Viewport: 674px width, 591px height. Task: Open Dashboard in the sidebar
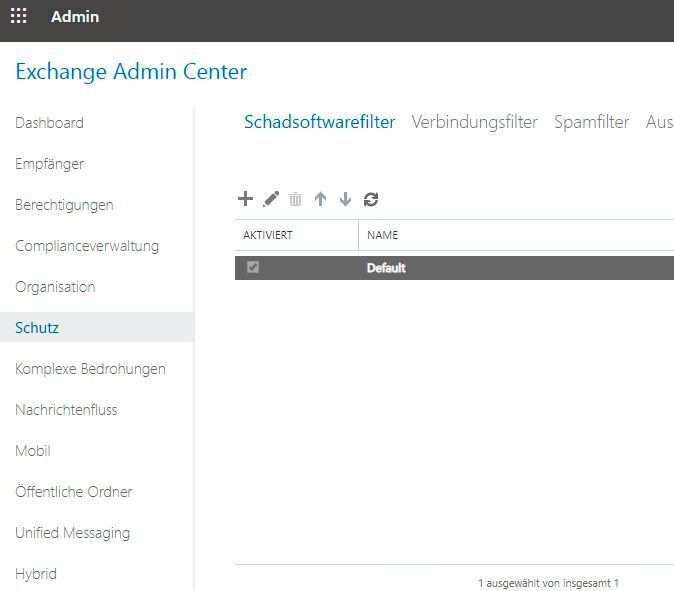tap(49, 123)
